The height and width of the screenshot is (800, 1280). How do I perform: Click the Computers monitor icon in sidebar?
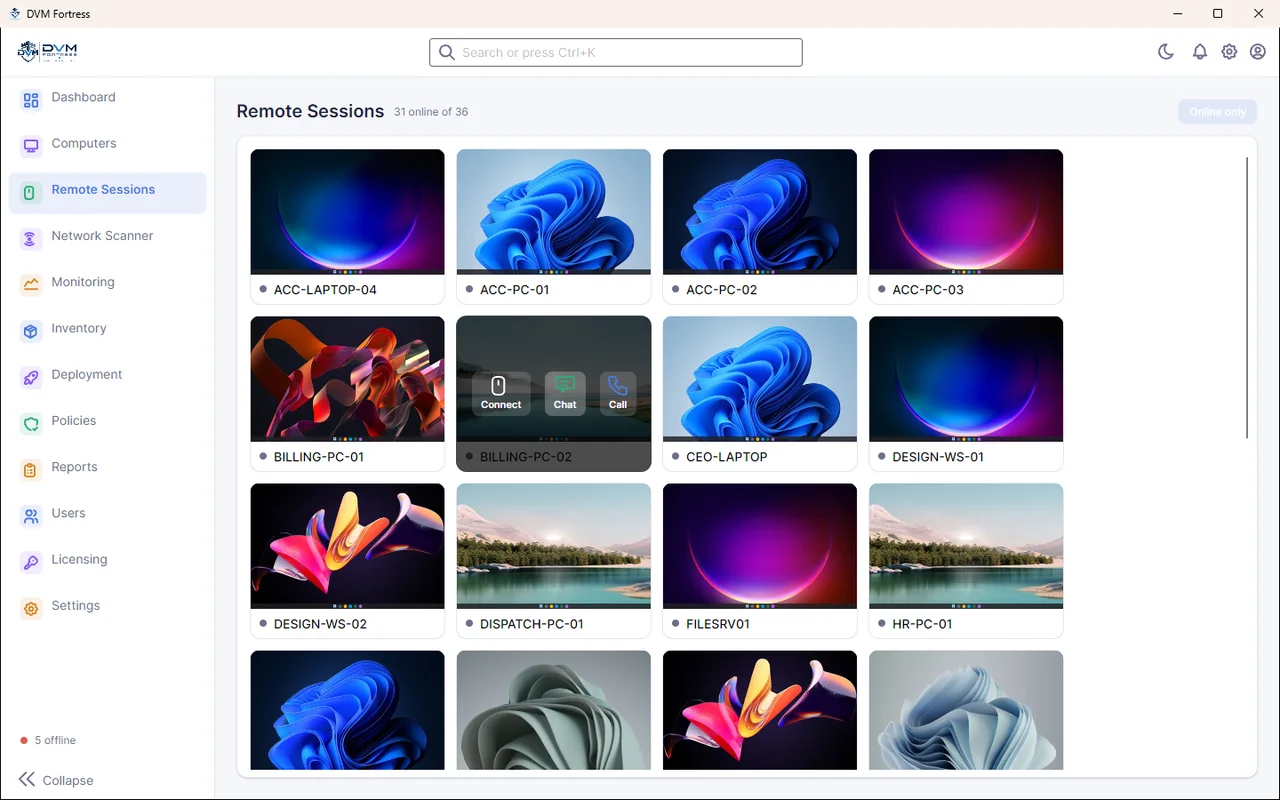tap(31, 146)
